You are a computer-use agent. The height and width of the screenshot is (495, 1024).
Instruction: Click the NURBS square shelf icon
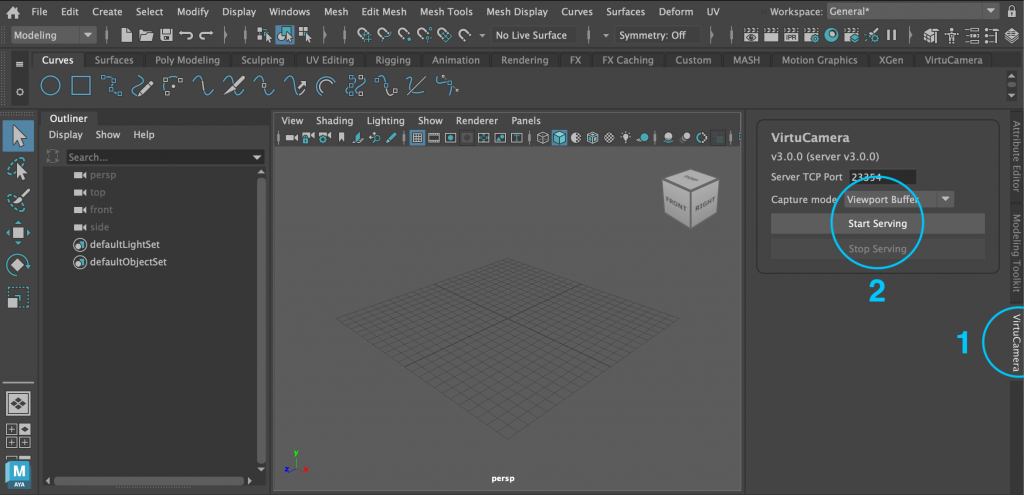tap(81, 86)
